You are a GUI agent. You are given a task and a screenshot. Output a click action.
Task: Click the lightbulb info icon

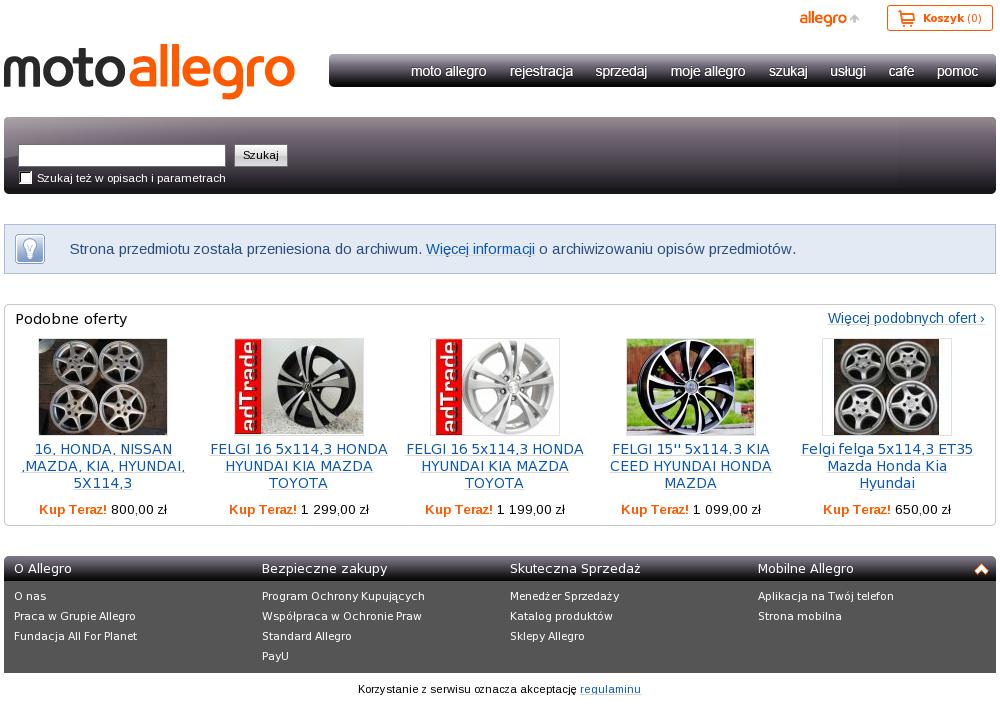point(30,249)
